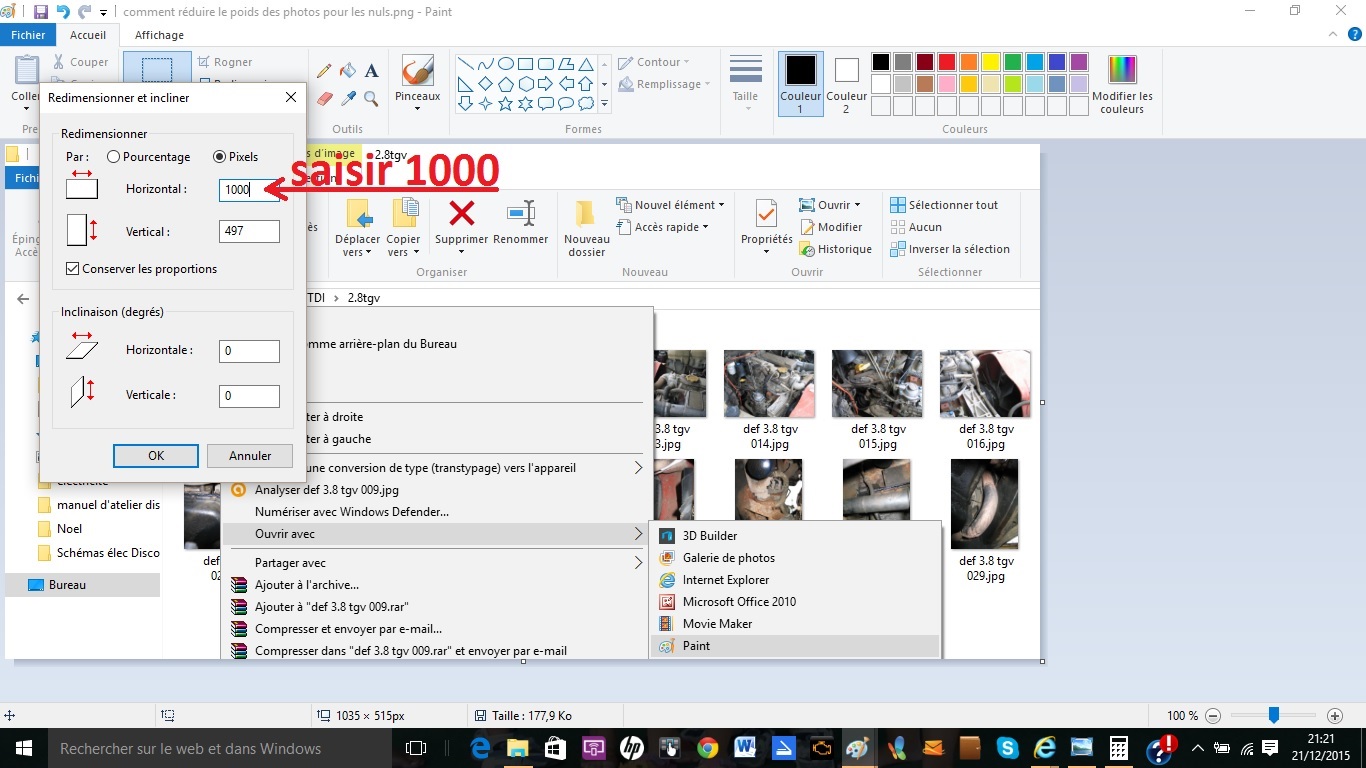Select the Pencil tool
Screen dimensions: 1366x768
pos(324,71)
